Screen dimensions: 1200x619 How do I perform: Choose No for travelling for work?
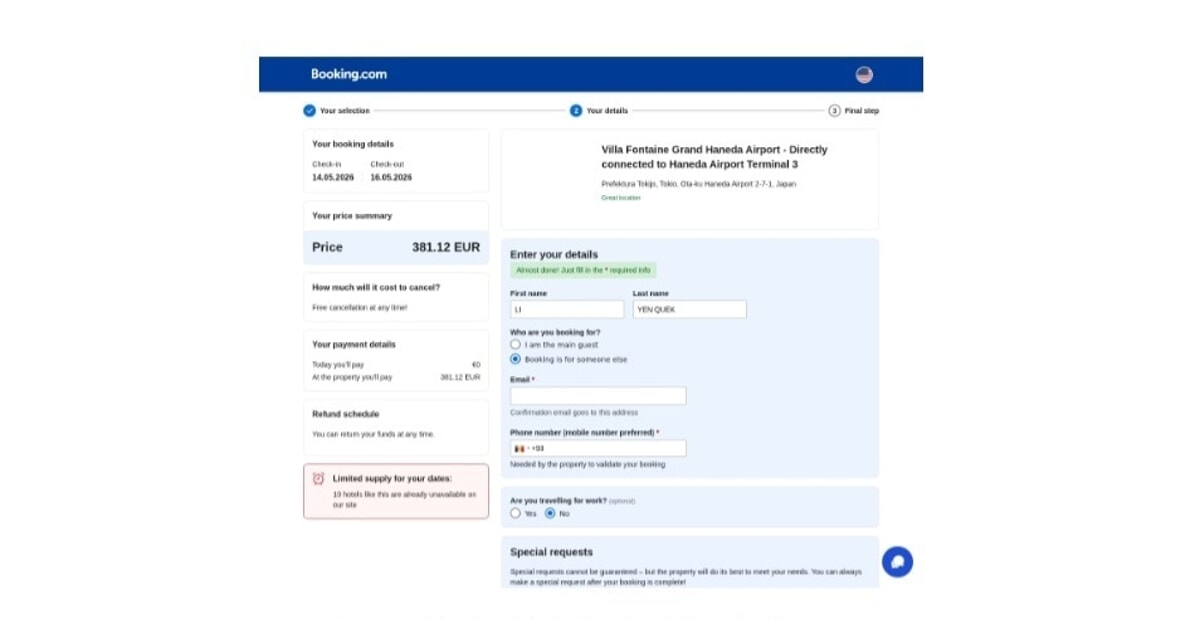[550, 513]
